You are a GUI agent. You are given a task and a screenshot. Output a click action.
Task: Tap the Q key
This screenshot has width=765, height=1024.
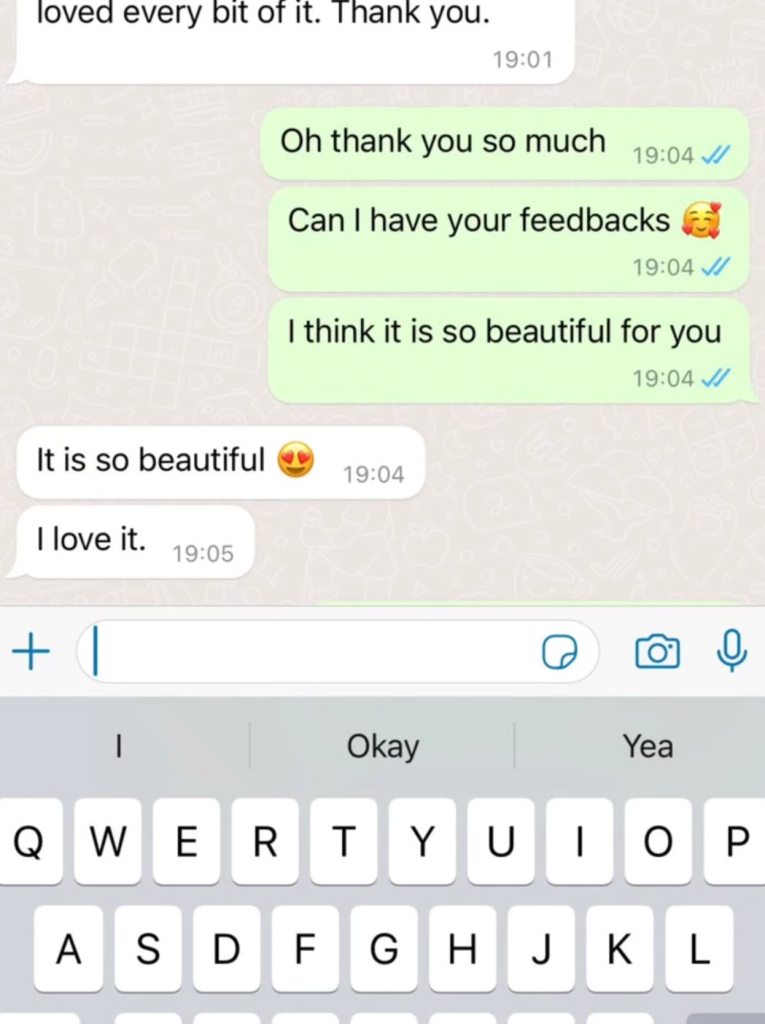[29, 841]
